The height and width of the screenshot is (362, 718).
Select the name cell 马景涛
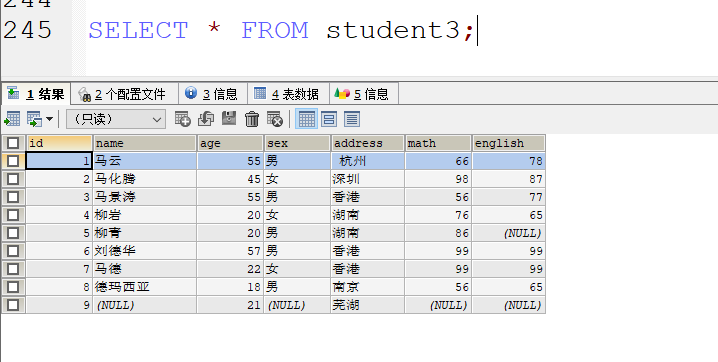coord(145,197)
